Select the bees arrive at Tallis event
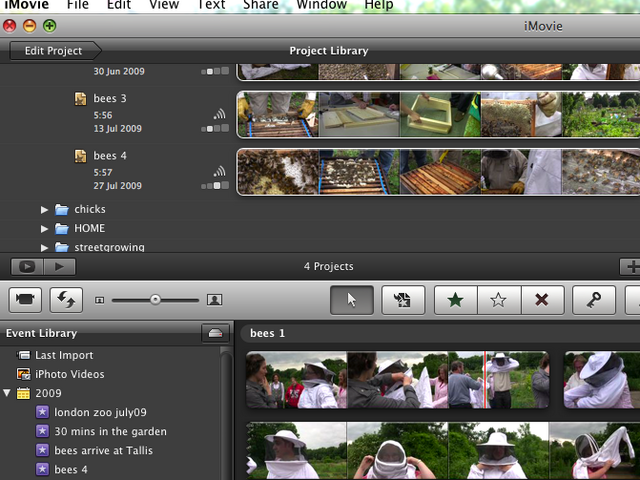The height and width of the screenshot is (480, 640). click(x=104, y=451)
